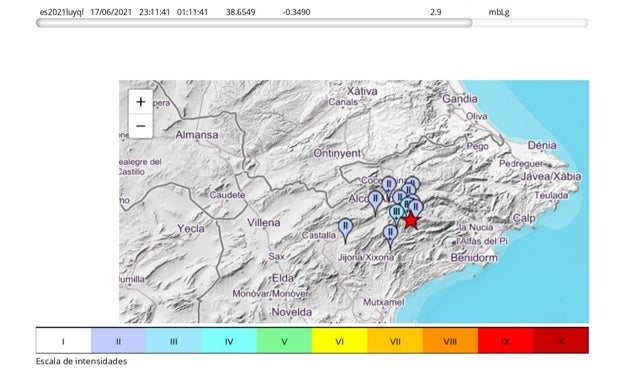Click the Elda map label
This screenshot has height=385, width=624.
[x=283, y=278]
